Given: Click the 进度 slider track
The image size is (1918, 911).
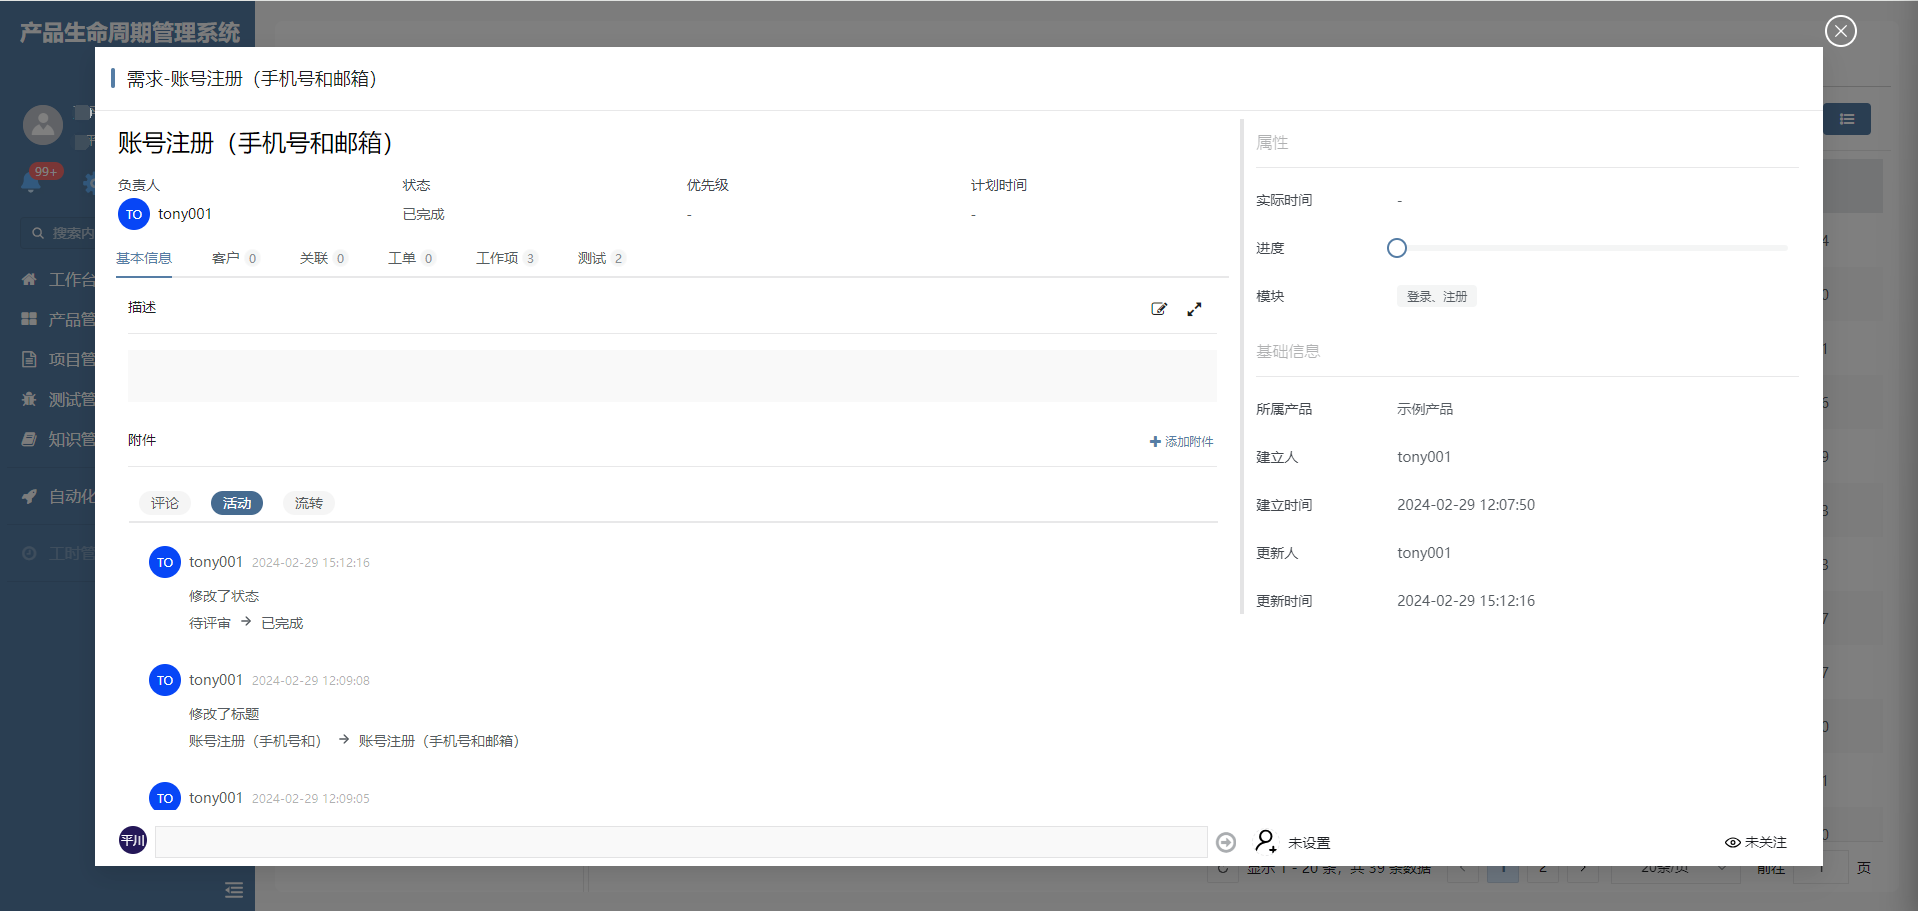Looking at the screenshot, I should [x=1592, y=248].
